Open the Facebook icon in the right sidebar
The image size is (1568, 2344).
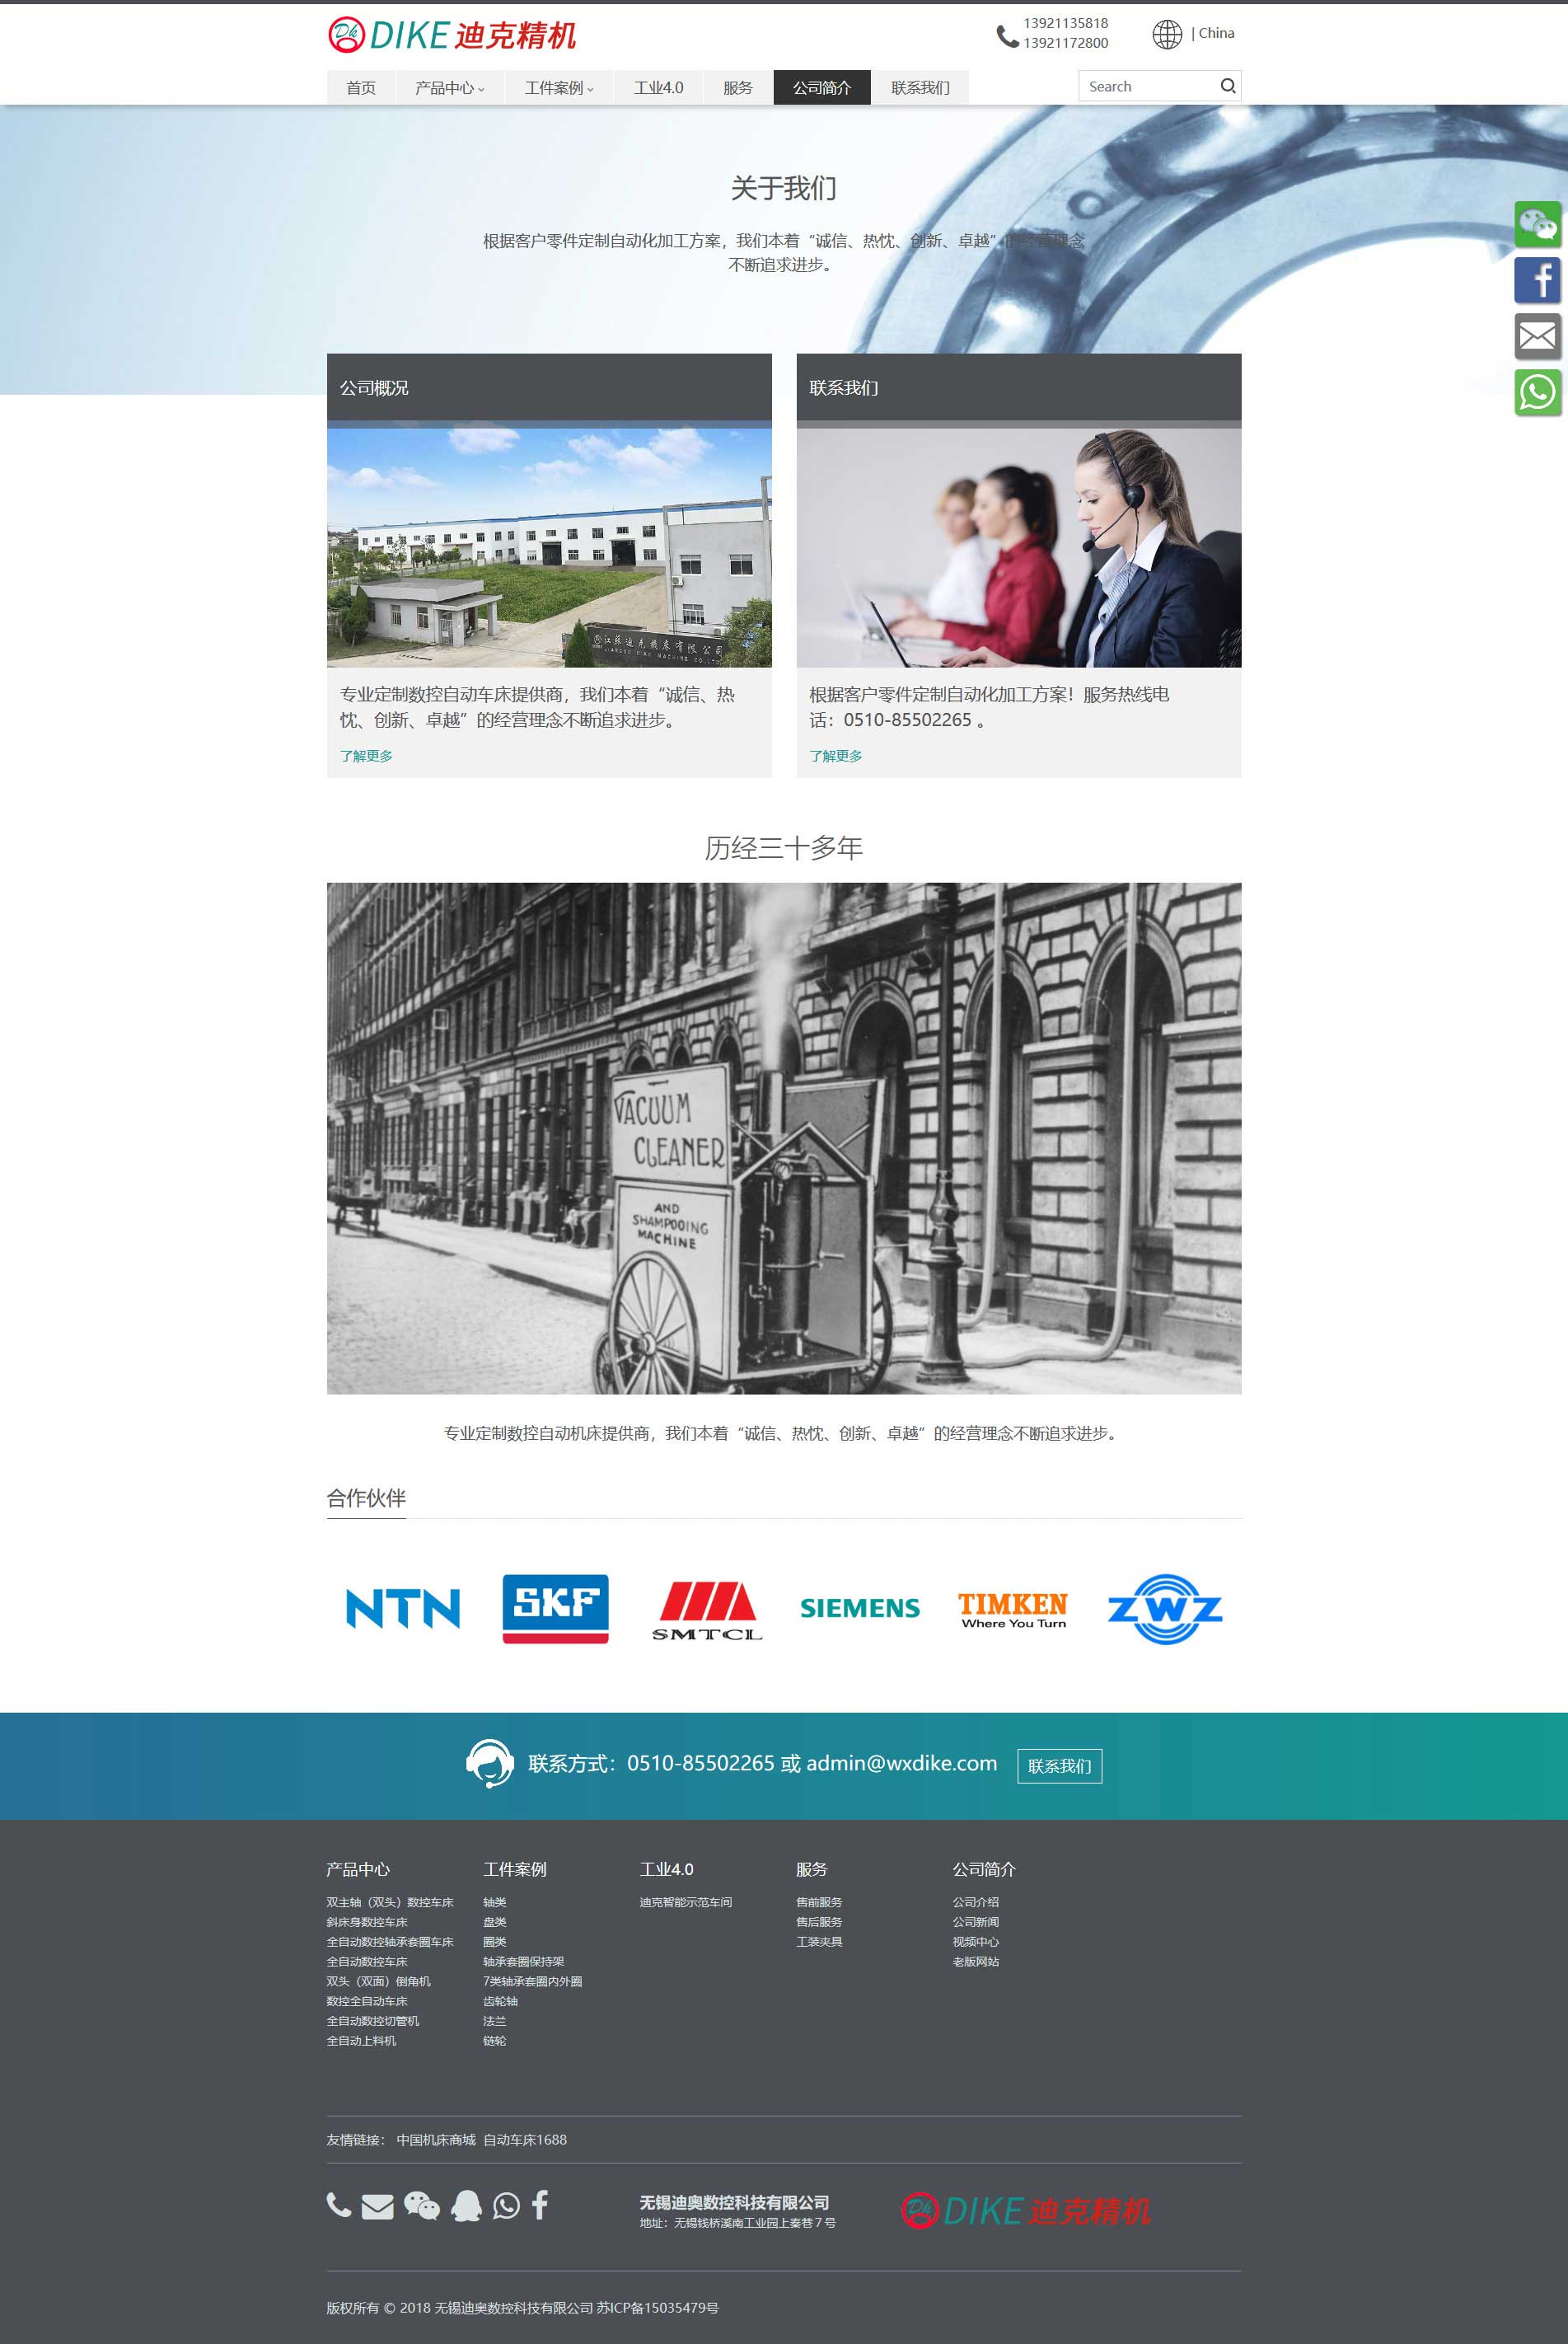(x=1537, y=280)
